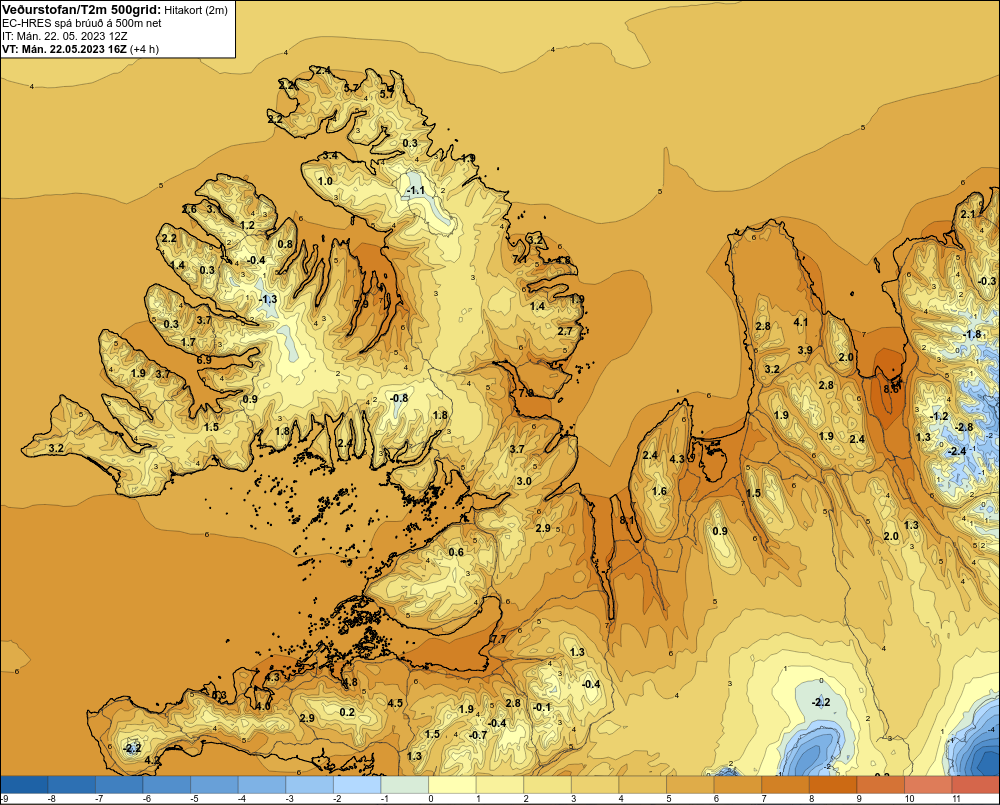
Task: Click the 2.6 temperature label
Action: coord(189,209)
